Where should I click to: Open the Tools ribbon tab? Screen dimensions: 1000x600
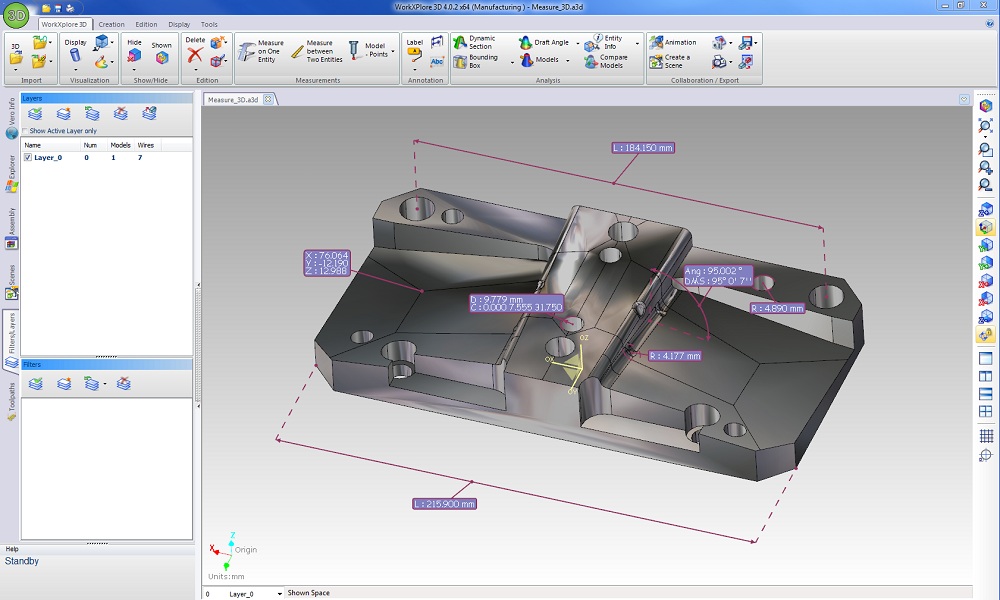tap(209, 24)
